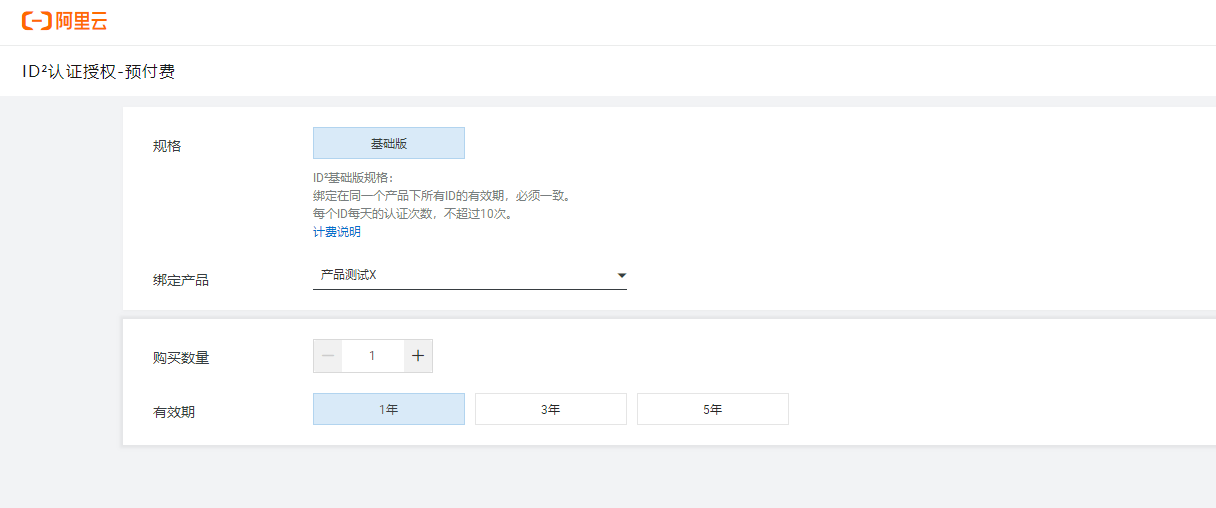
Task: Choose the 3年 validity period
Action: tap(551, 409)
